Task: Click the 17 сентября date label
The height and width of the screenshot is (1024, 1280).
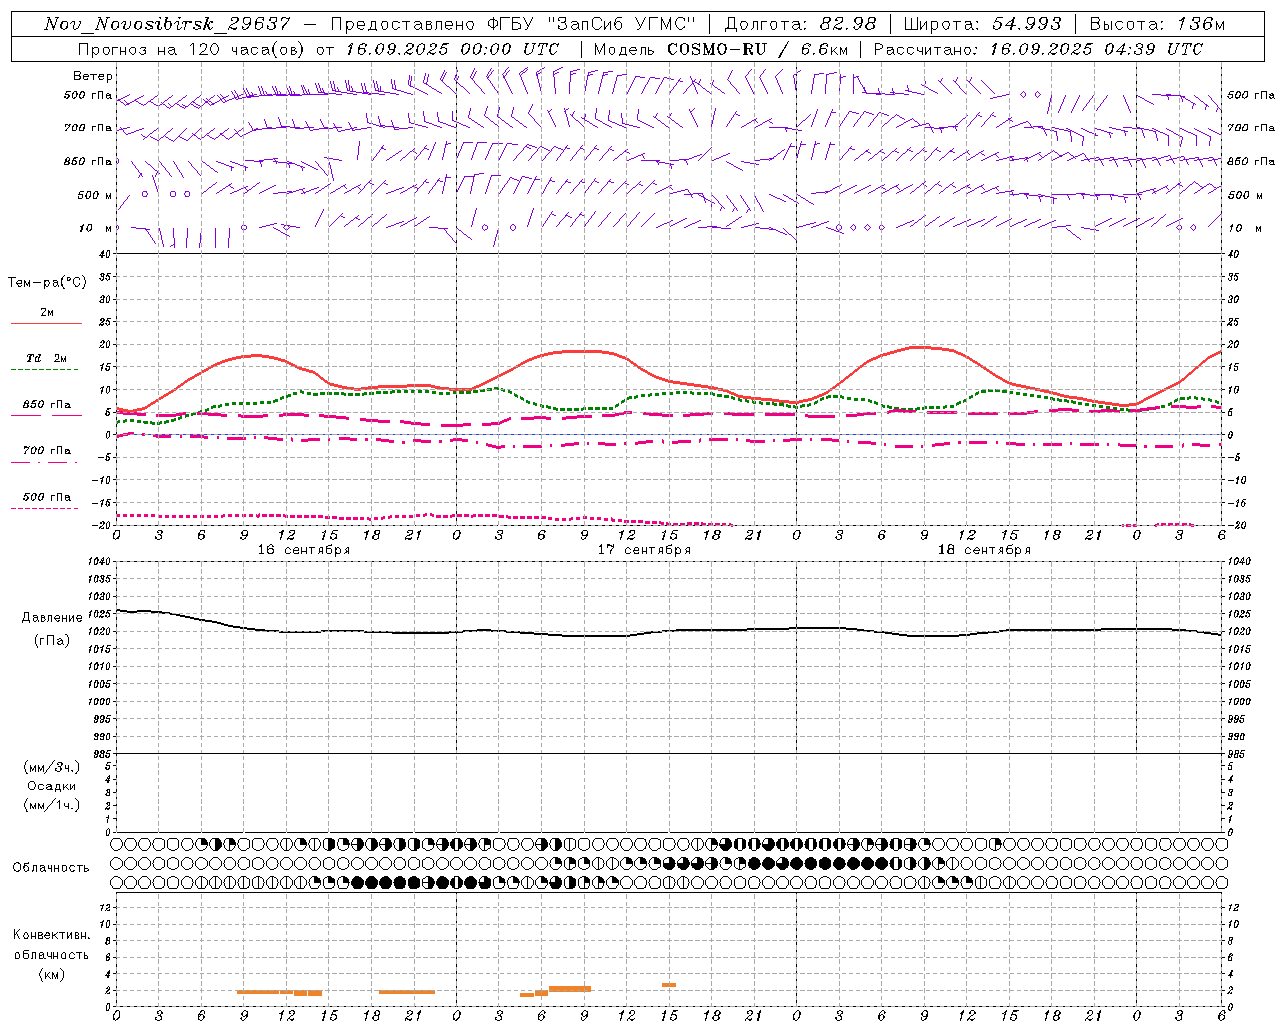Action: click(x=644, y=550)
